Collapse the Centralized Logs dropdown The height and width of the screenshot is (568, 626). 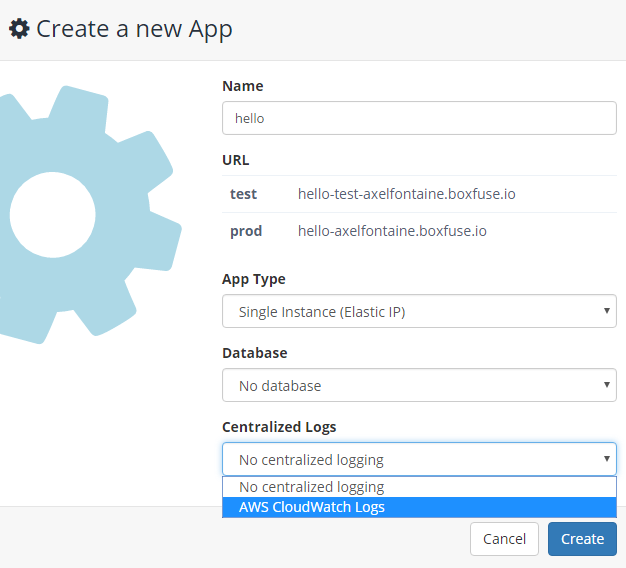419,459
